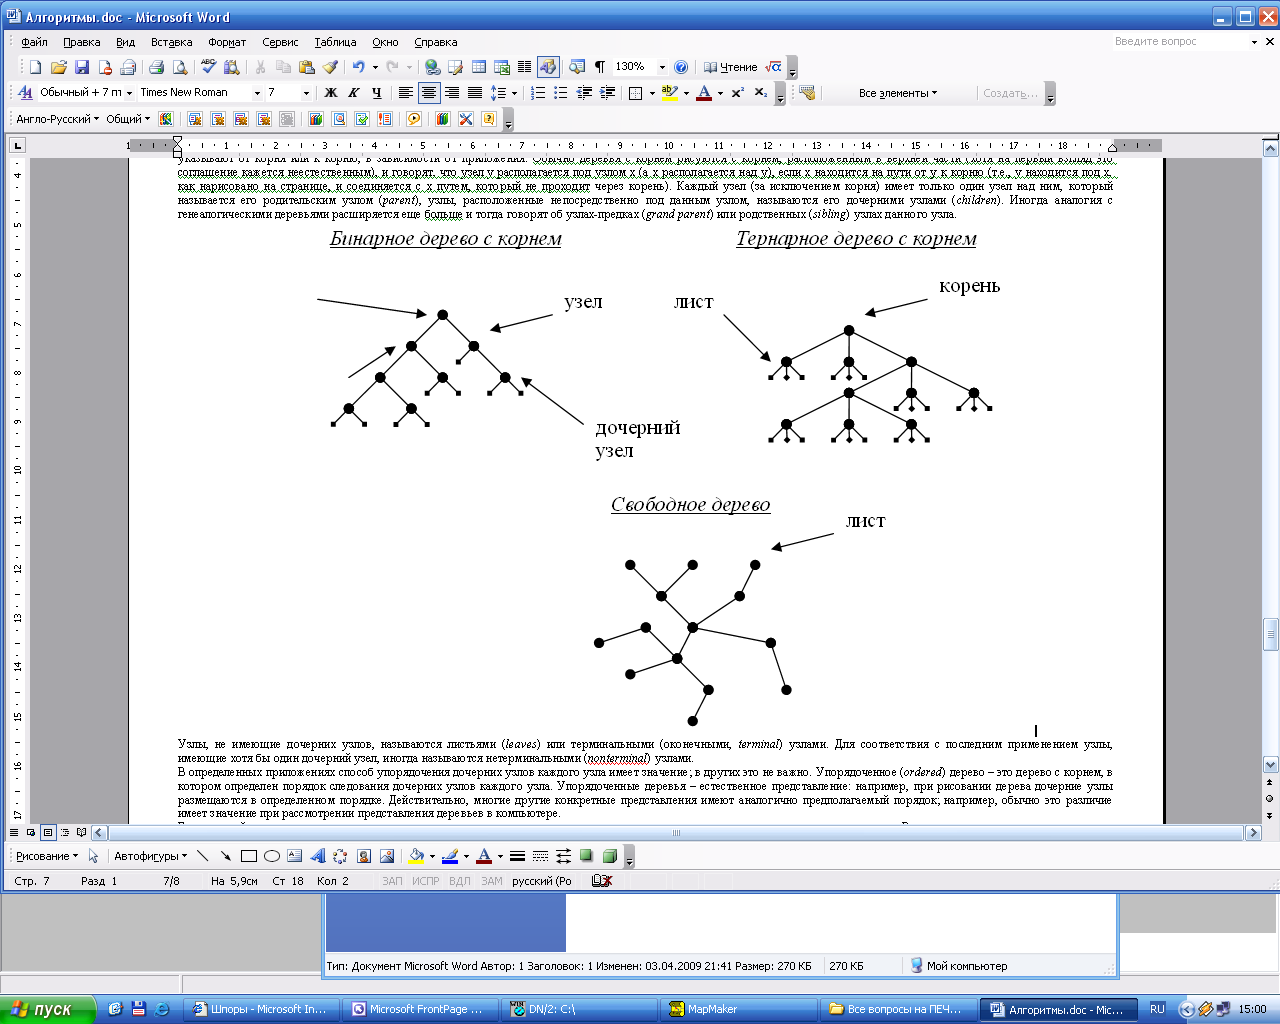Open the equation editor icon
1280x1024 pixels.
coord(773,67)
